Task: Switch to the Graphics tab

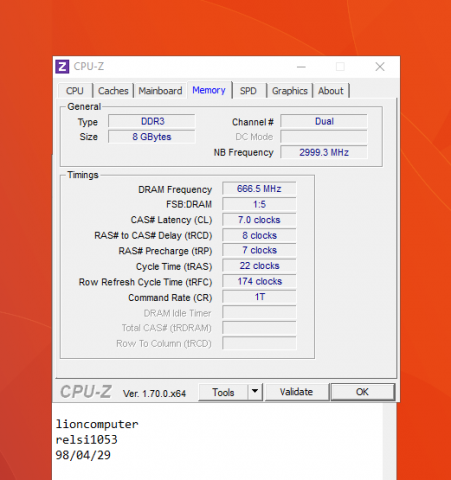Action: point(290,91)
